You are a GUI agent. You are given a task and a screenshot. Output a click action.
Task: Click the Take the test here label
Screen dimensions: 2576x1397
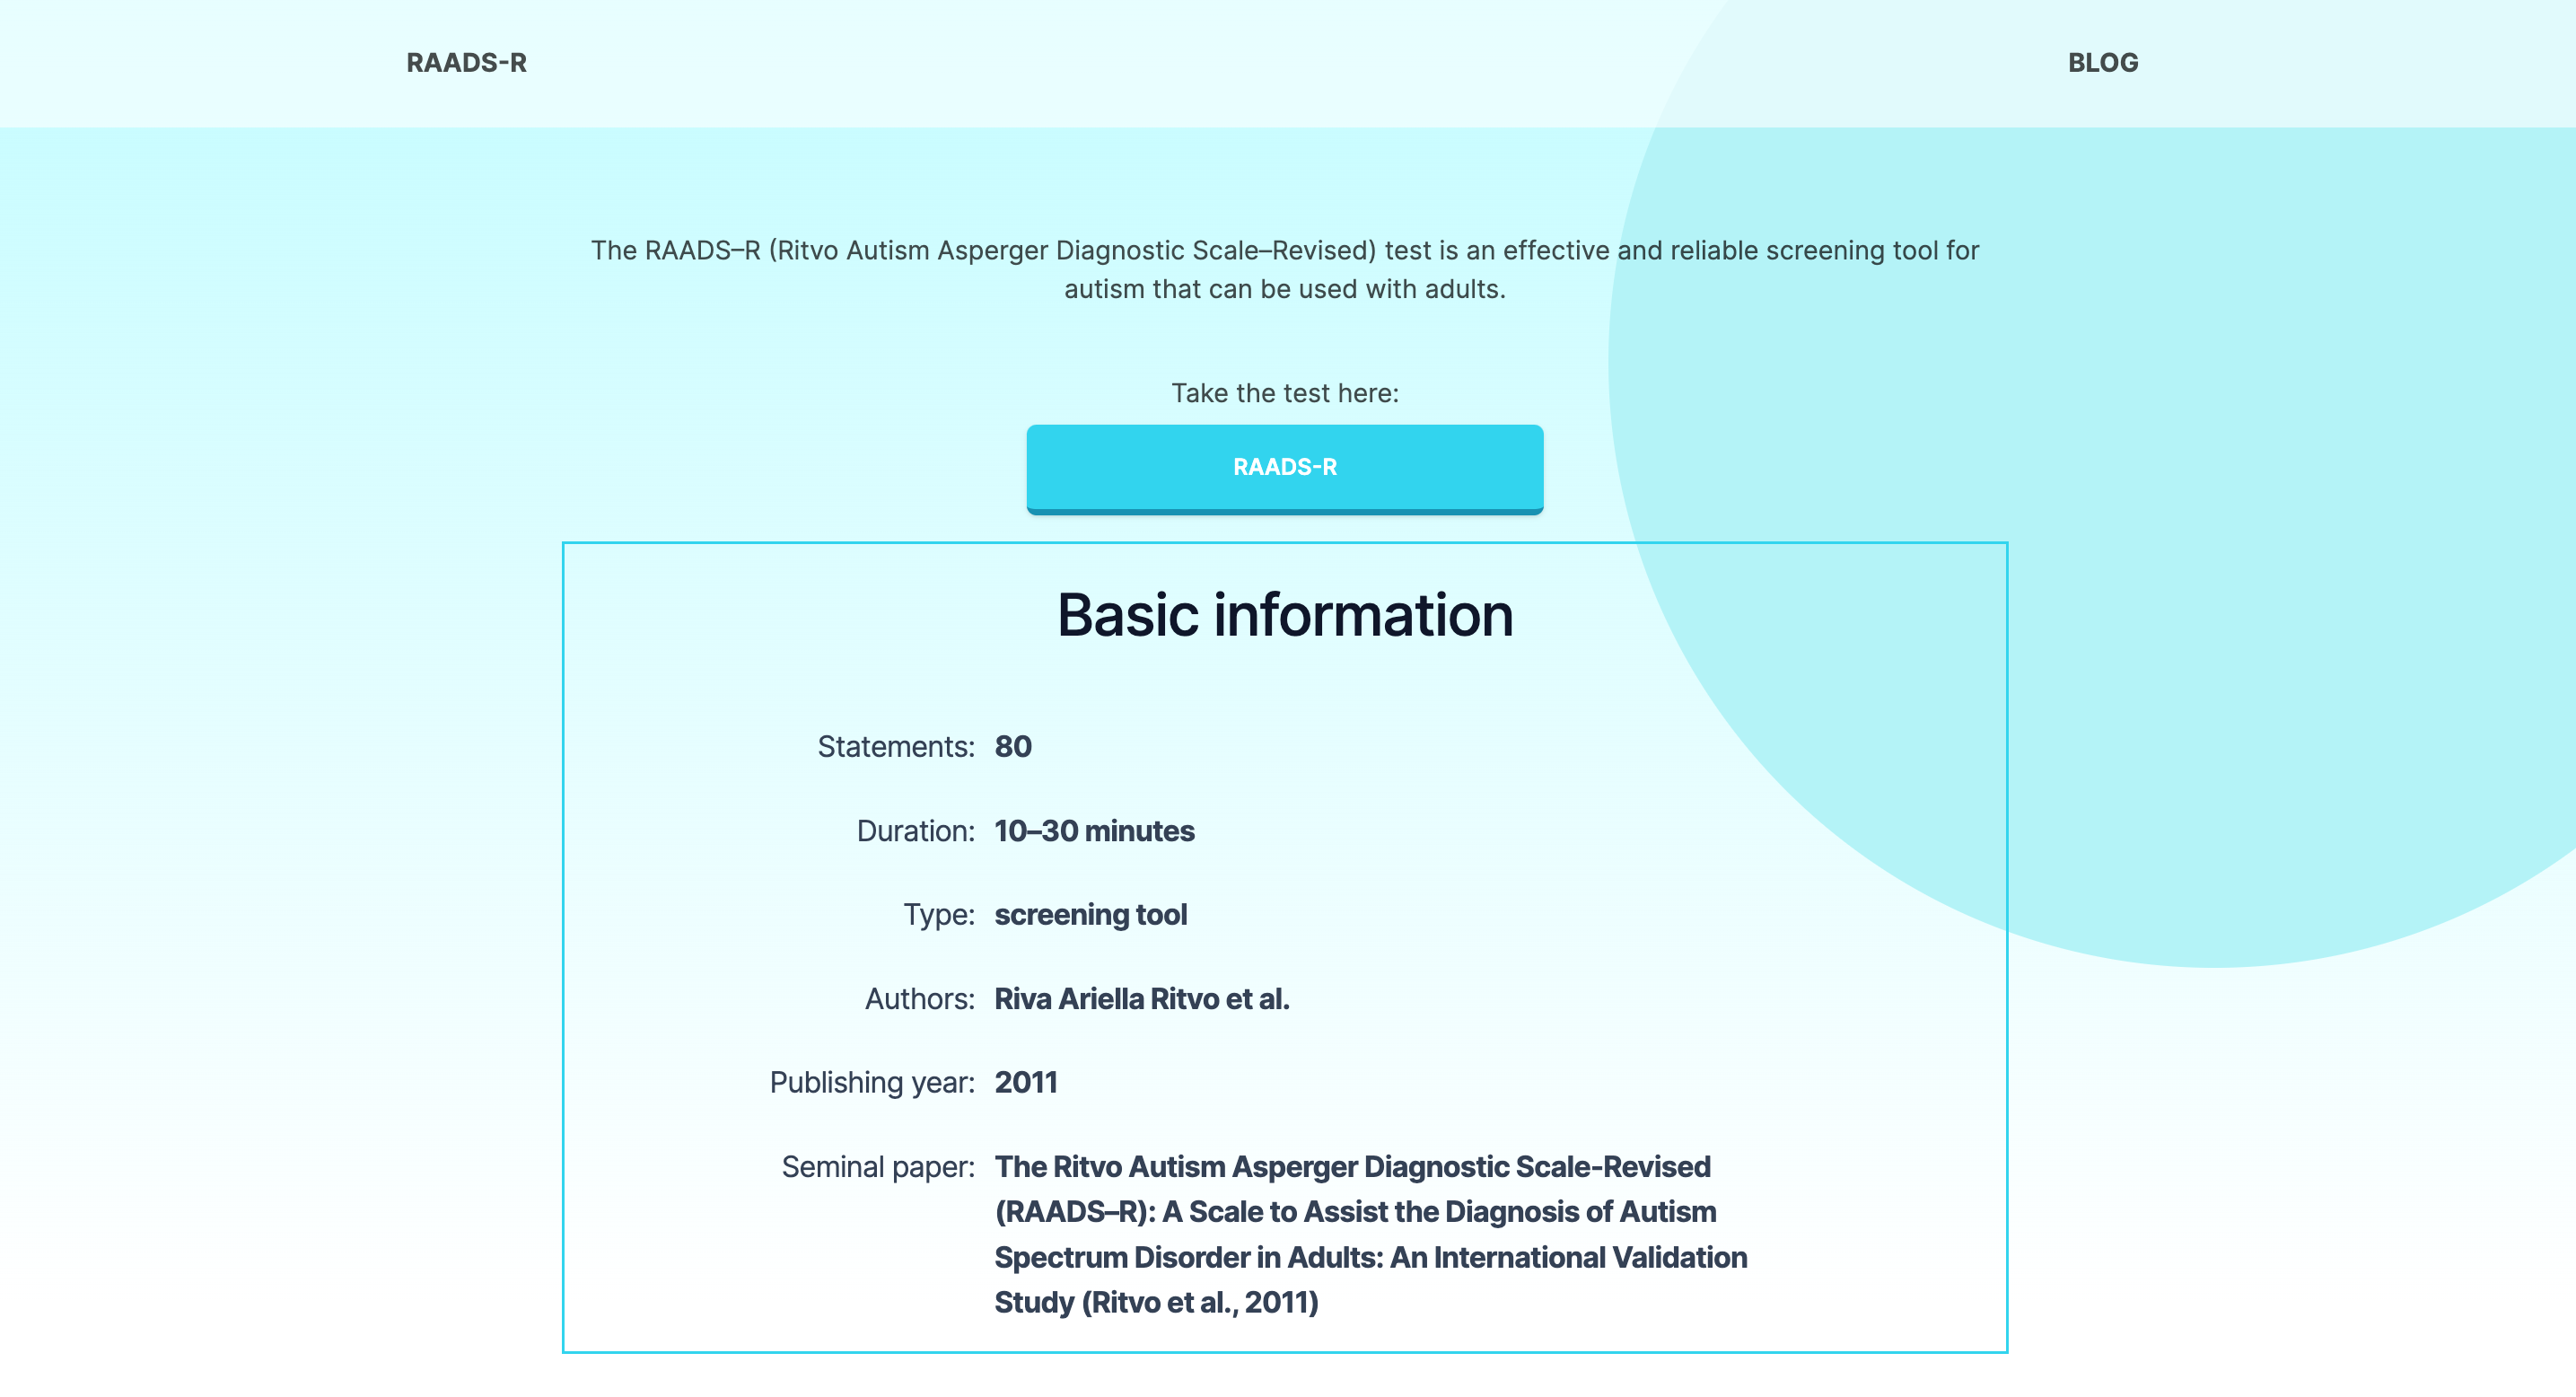pos(1285,392)
